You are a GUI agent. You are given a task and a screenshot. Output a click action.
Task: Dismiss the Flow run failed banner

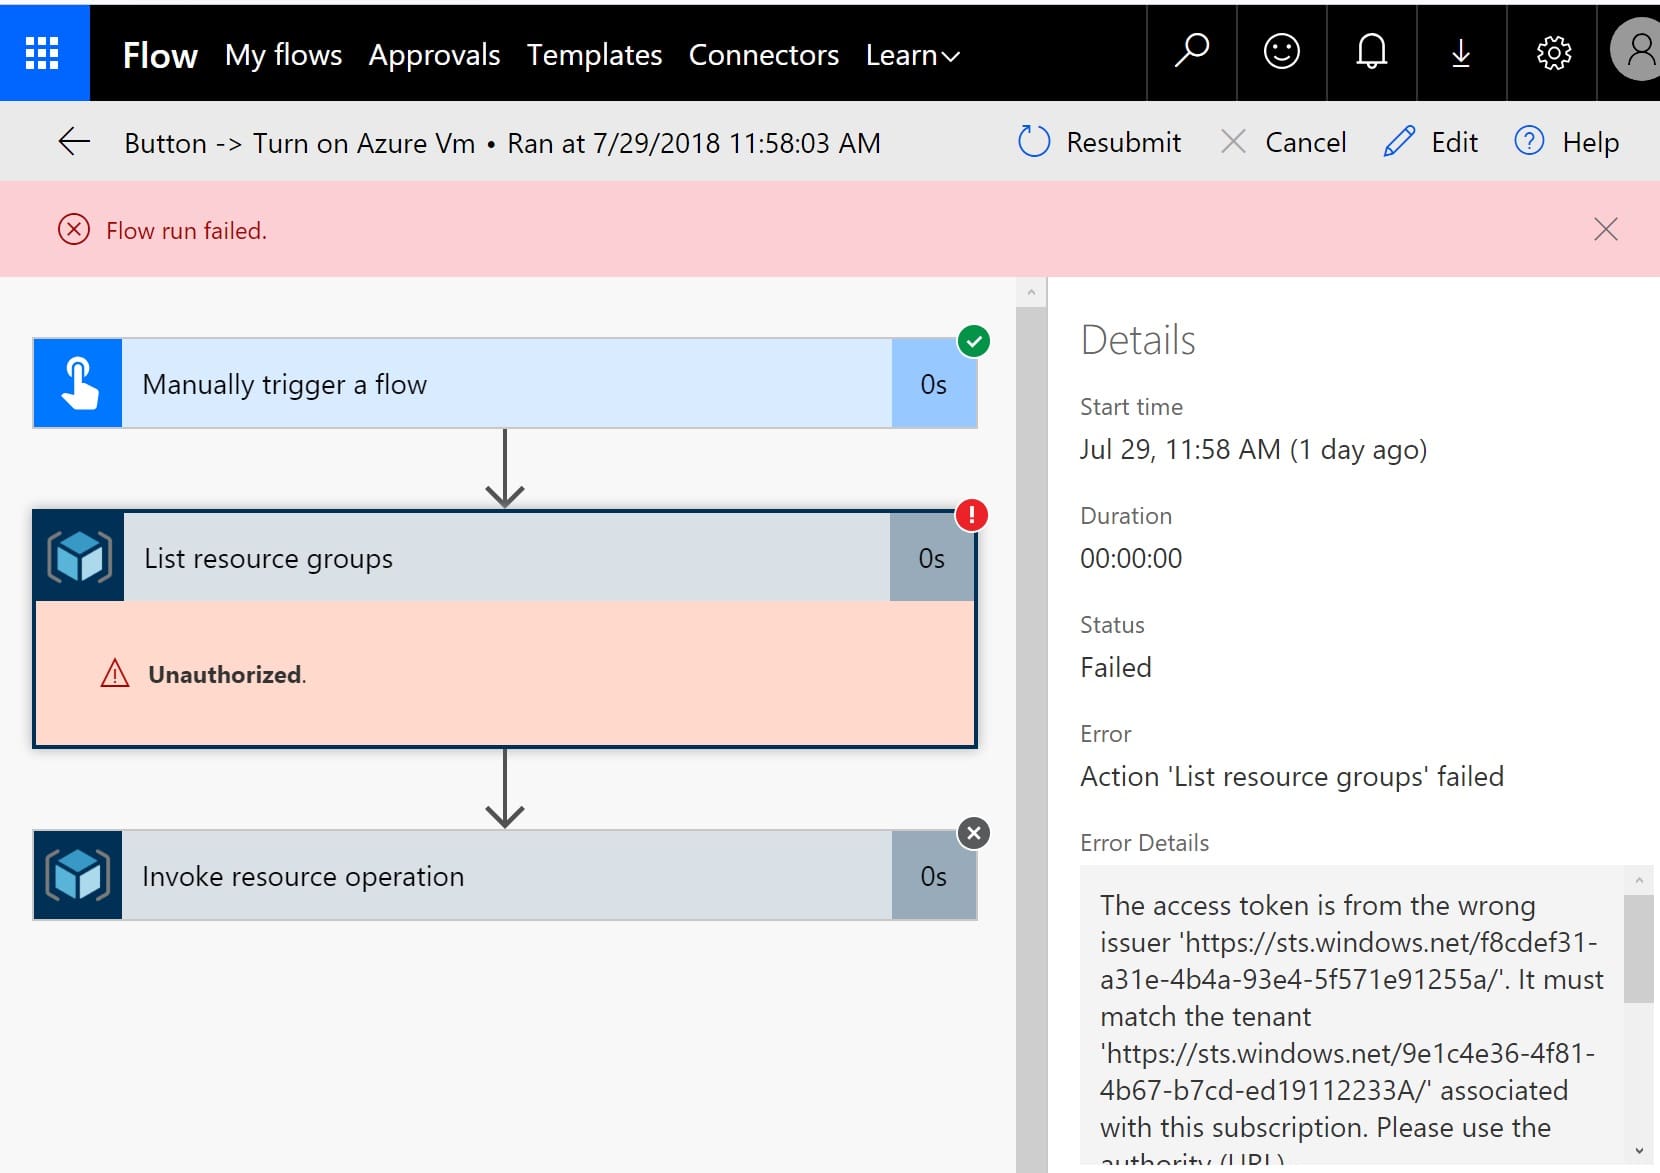[1605, 229]
